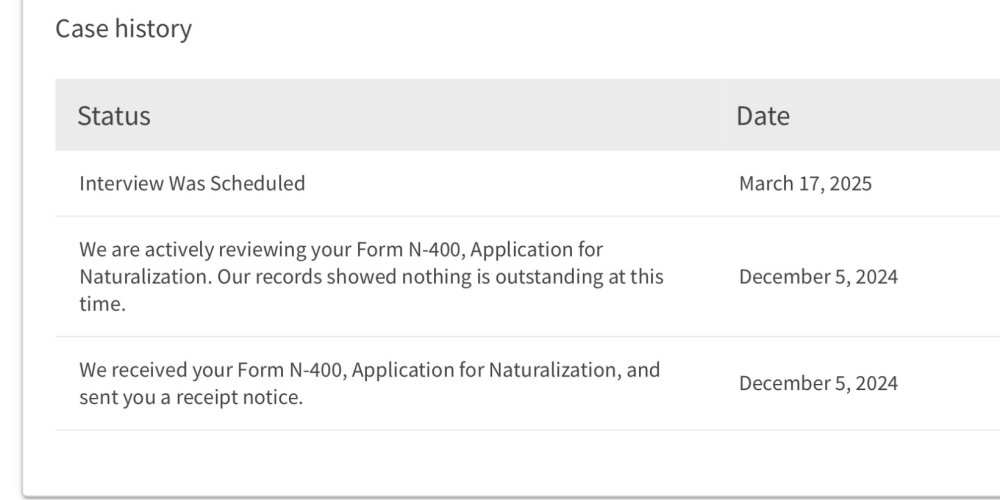Click 'Form N-400' in the review status
The image size is (1000, 500).
click(397, 249)
